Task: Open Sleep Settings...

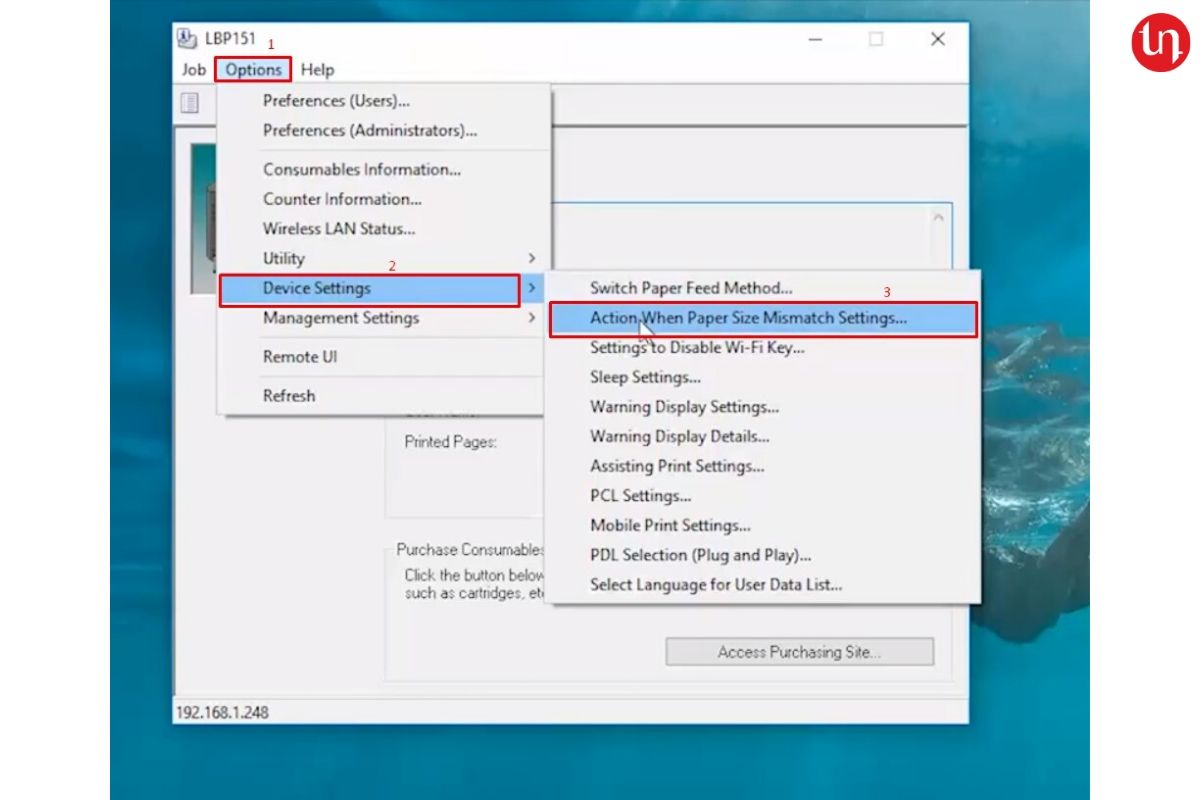Action: point(763,377)
